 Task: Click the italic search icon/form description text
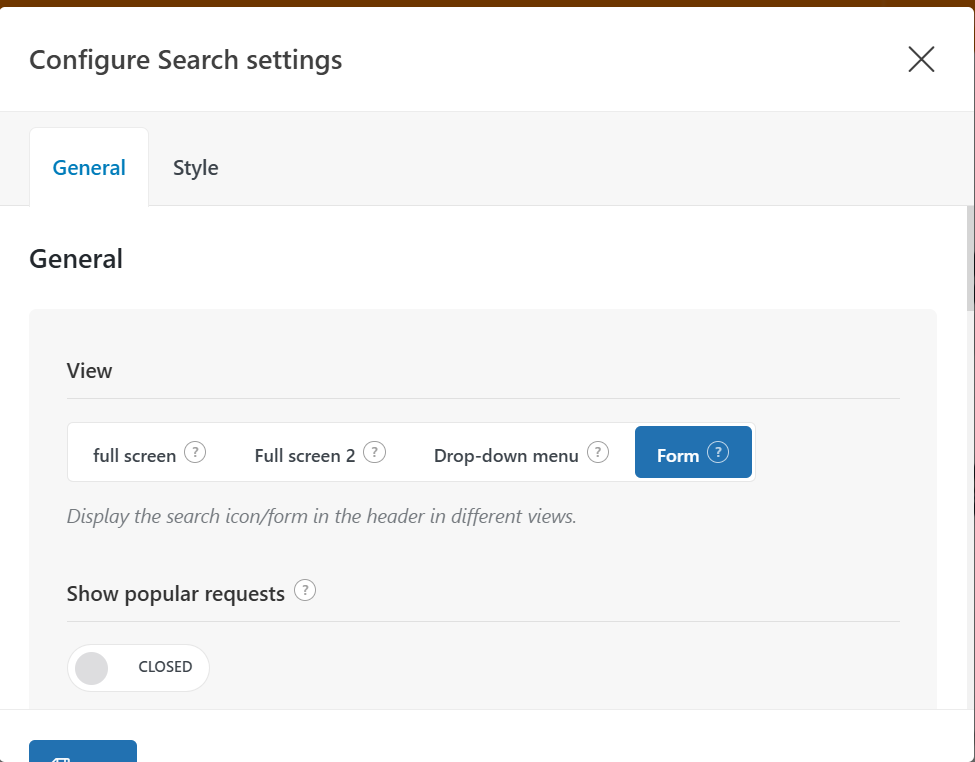(x=321, y=516)
